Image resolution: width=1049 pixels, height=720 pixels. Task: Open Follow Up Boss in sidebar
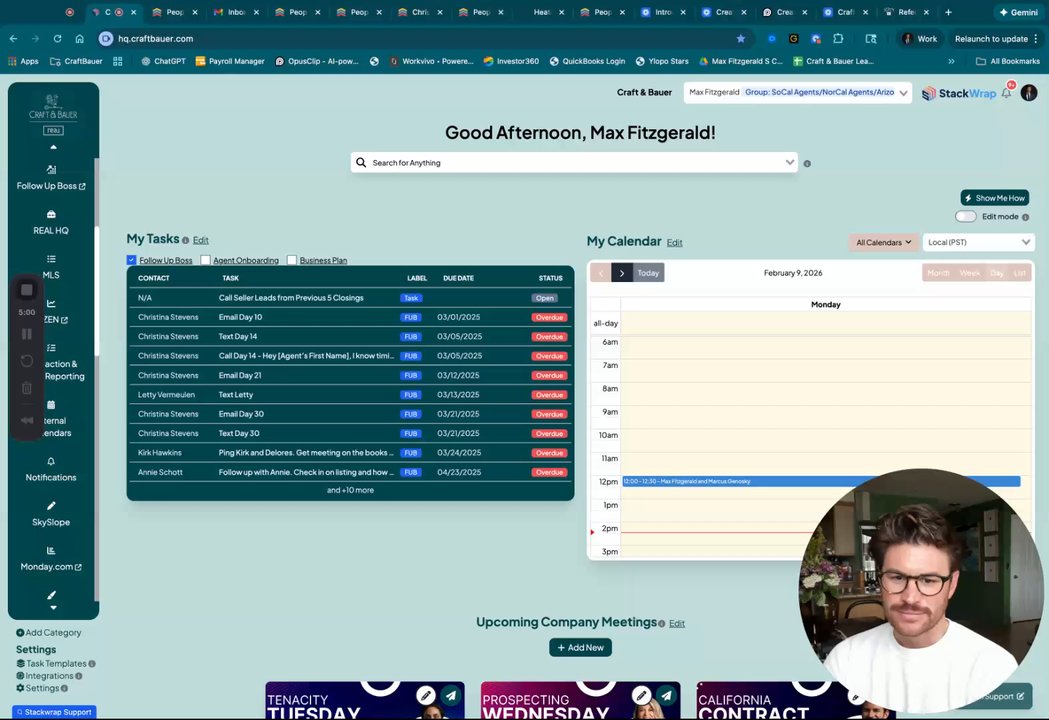point(51,178)
